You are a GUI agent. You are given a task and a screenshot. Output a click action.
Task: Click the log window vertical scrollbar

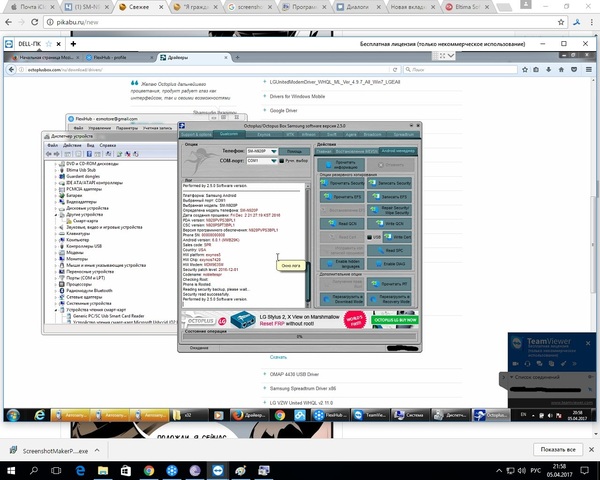pyautogui.click(x=307, y=245)
